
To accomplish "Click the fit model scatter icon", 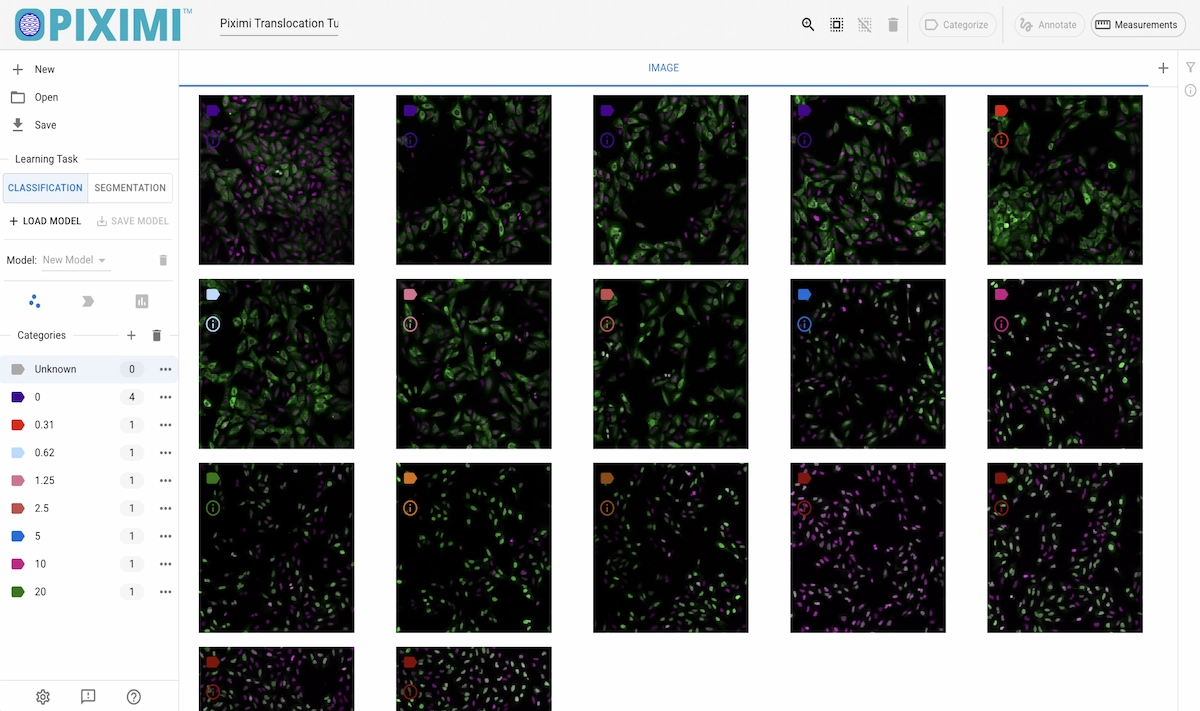I will [35, 301].
